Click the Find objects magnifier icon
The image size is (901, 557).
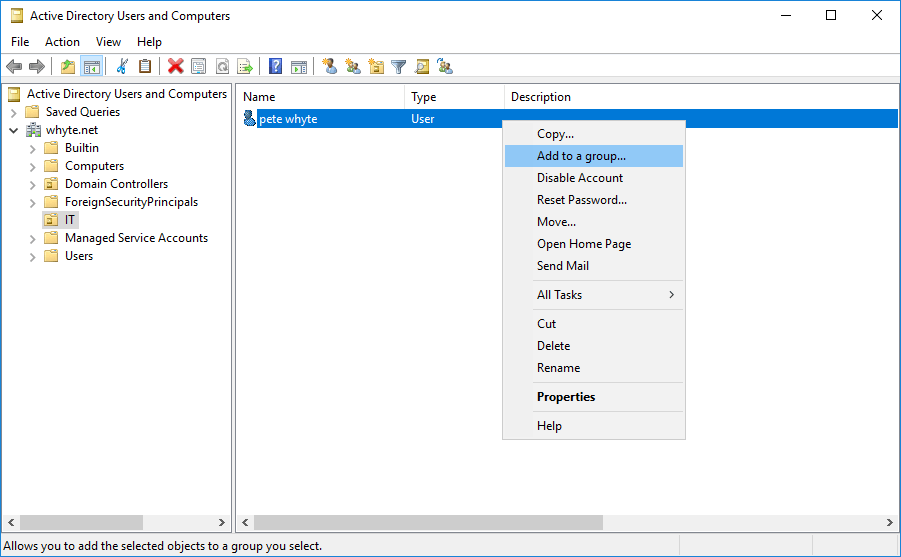[x=422, y=67]
